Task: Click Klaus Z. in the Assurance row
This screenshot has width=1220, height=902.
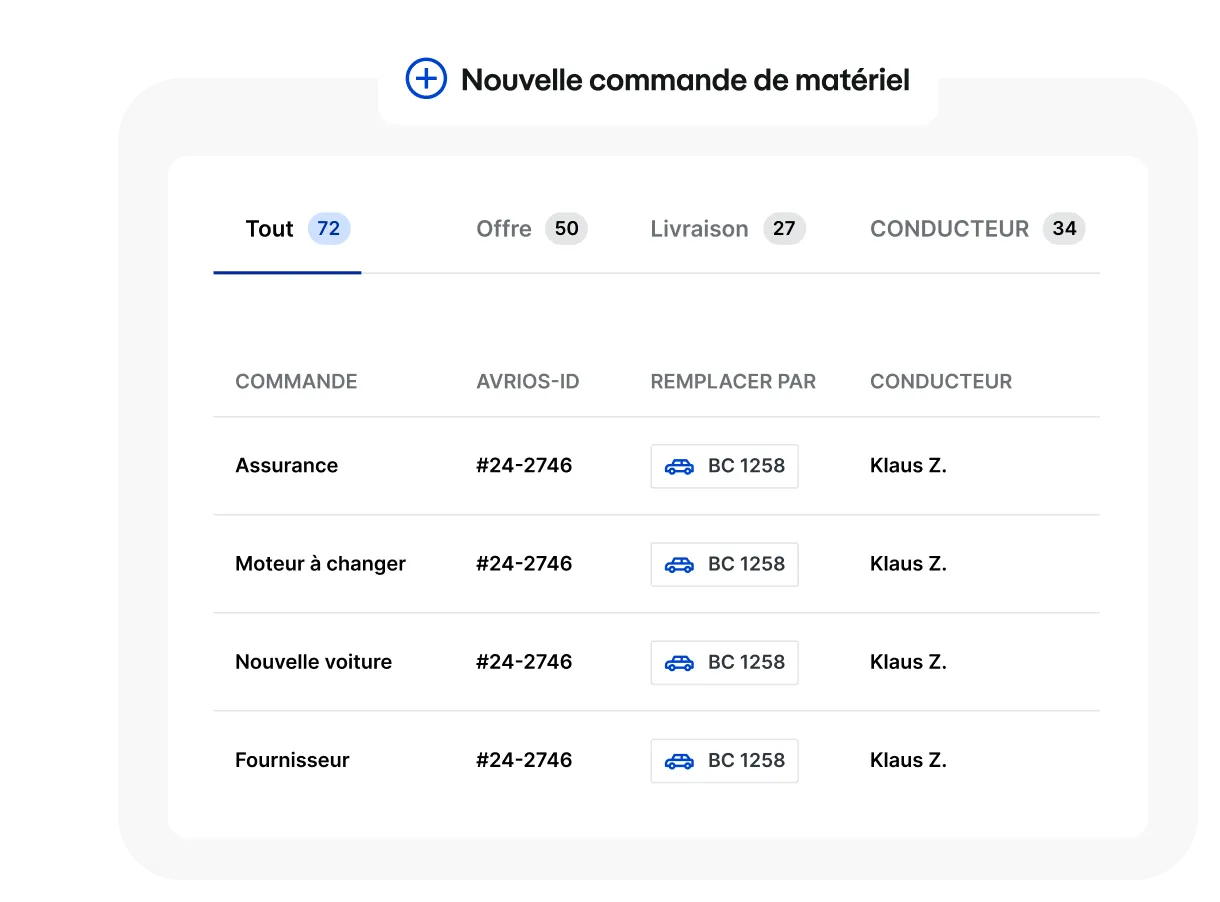Action: pyautogui.click(x=908, y=466)
